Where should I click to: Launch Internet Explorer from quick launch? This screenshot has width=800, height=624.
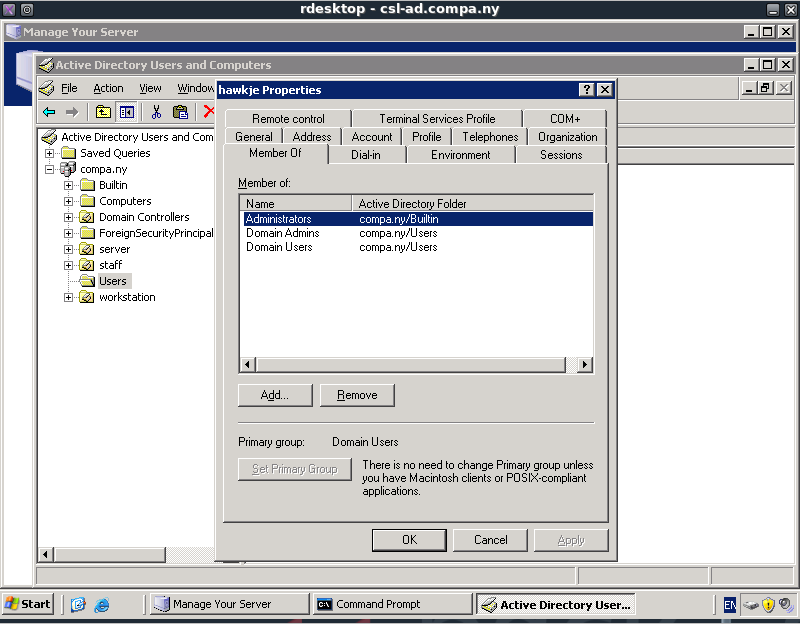click(101, 604)
